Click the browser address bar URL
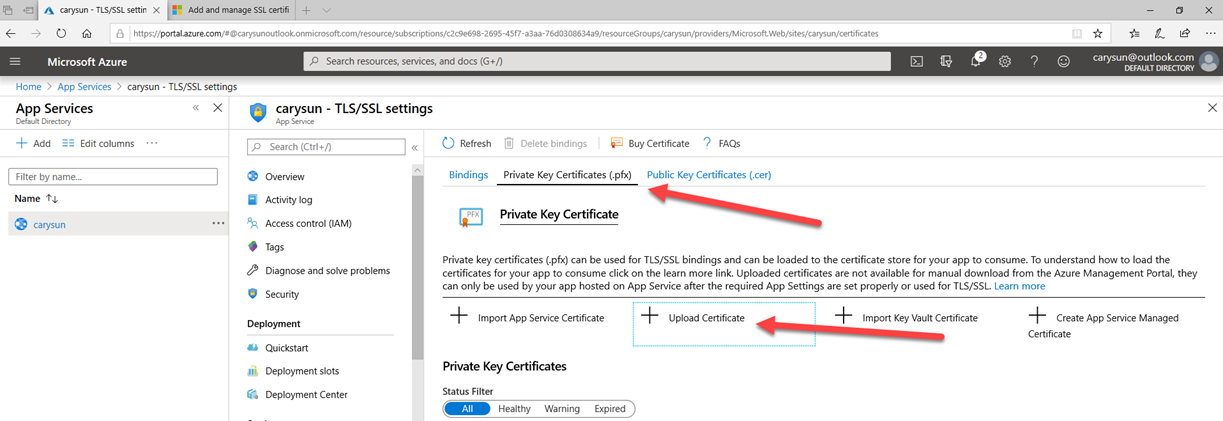 [x=505, y=33]
